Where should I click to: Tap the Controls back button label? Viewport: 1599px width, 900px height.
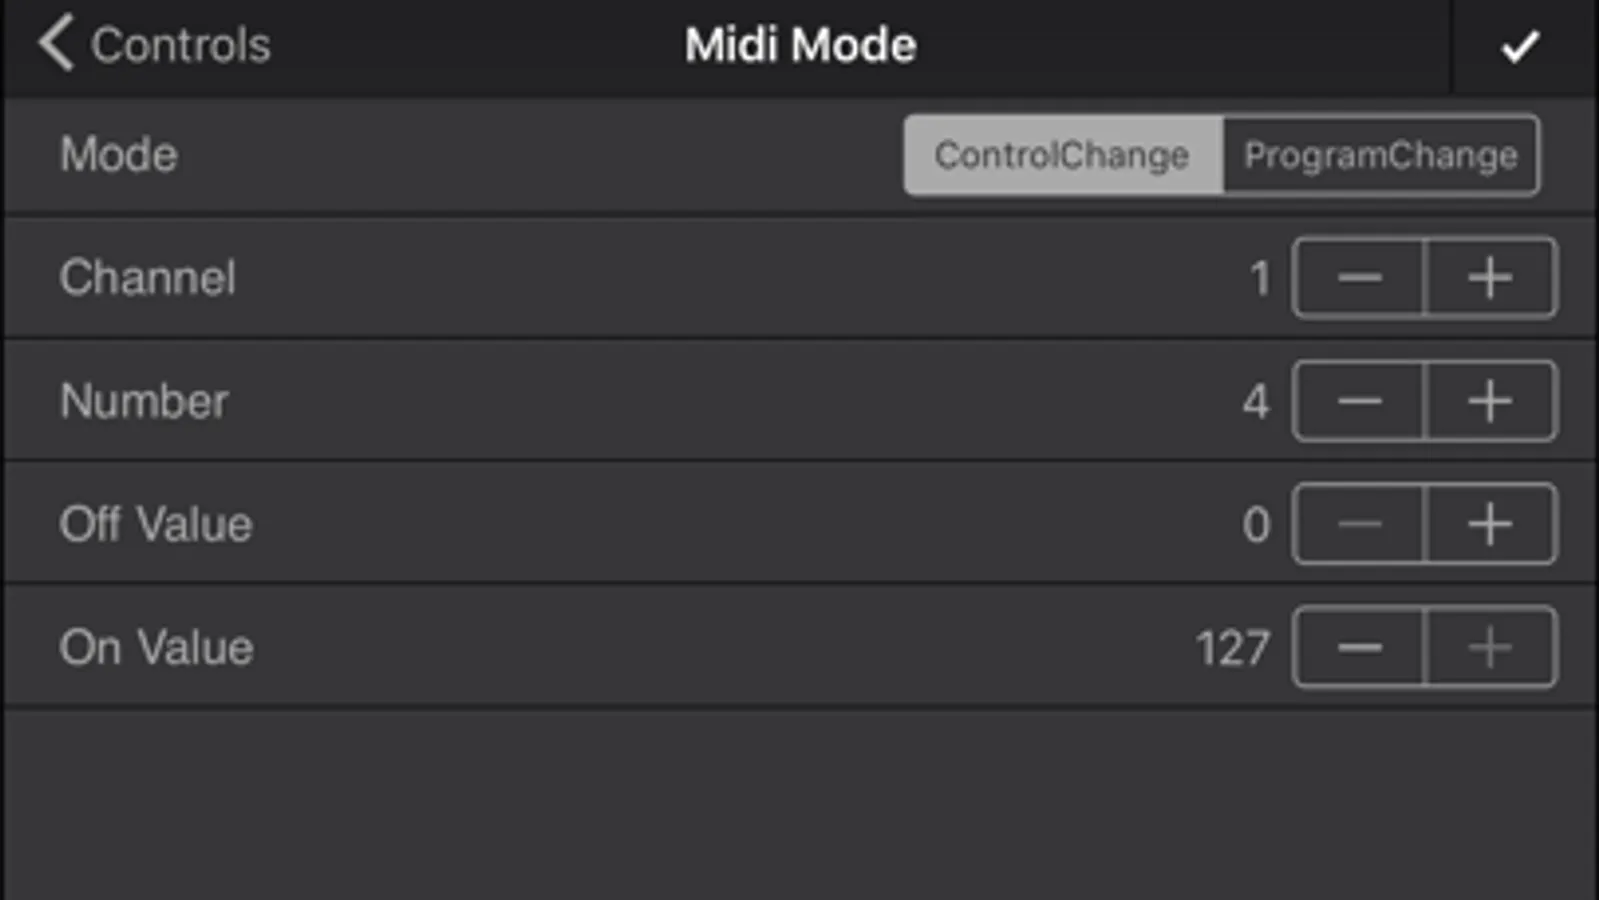pyautogui.click(x=181, y=45)
